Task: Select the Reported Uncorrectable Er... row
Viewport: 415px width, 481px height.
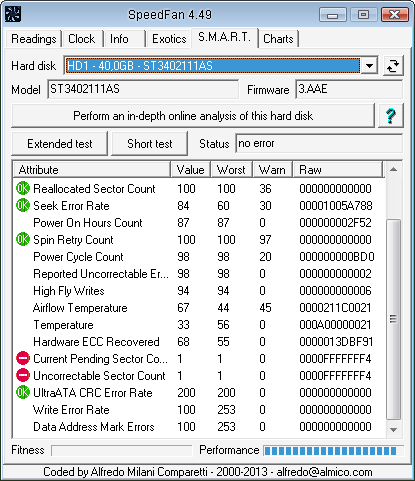Action: [x=199, y=274]
